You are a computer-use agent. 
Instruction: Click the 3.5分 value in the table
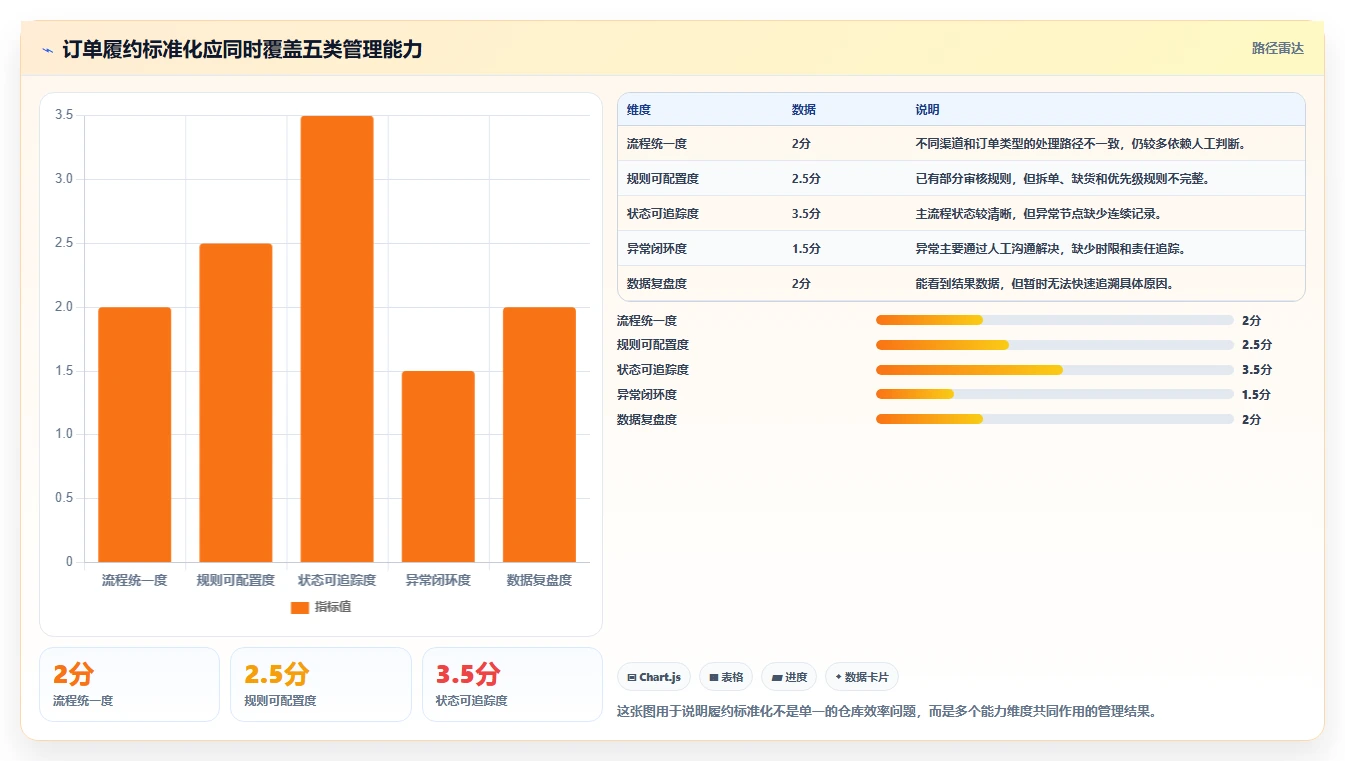pos(806,214)
